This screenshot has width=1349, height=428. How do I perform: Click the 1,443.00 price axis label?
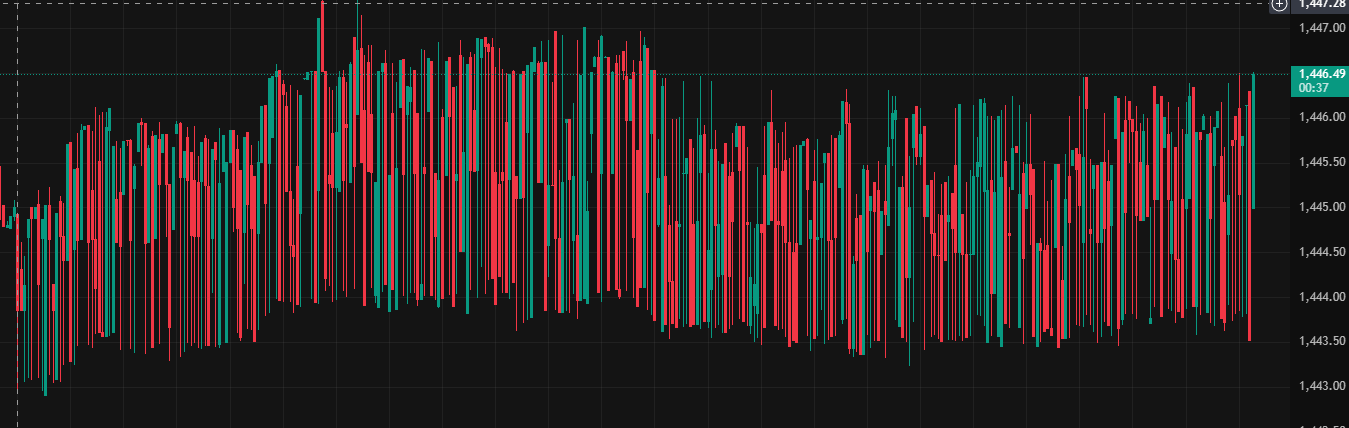coord(1319,386)
